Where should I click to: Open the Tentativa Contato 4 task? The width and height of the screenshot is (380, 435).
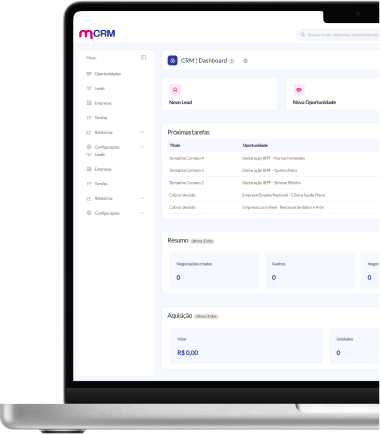(x=186, y=158)
